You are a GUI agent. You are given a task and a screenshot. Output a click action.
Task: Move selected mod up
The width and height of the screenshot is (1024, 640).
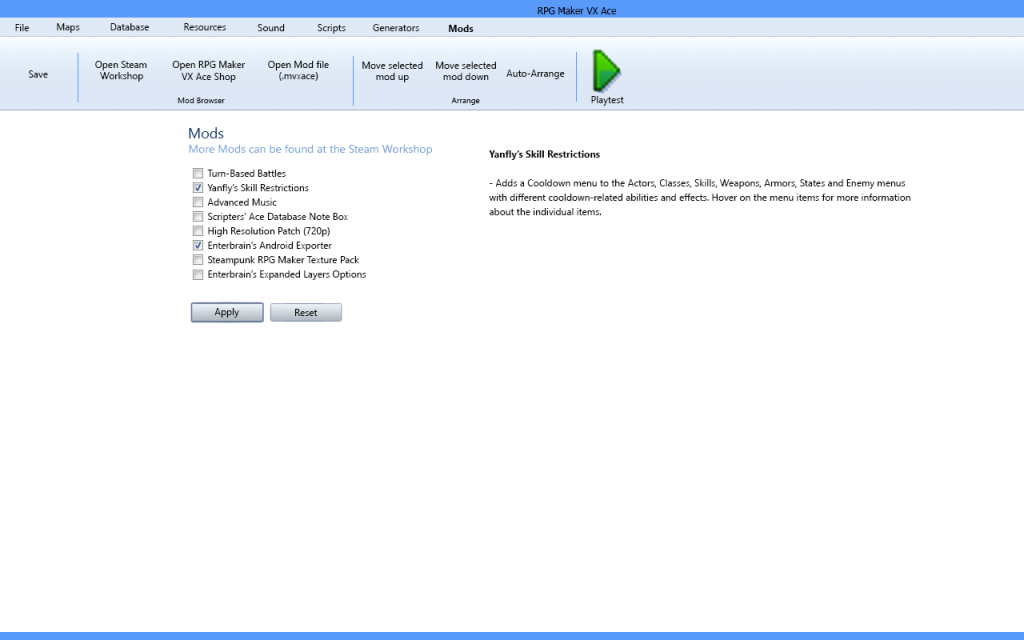tap(392, 71)
